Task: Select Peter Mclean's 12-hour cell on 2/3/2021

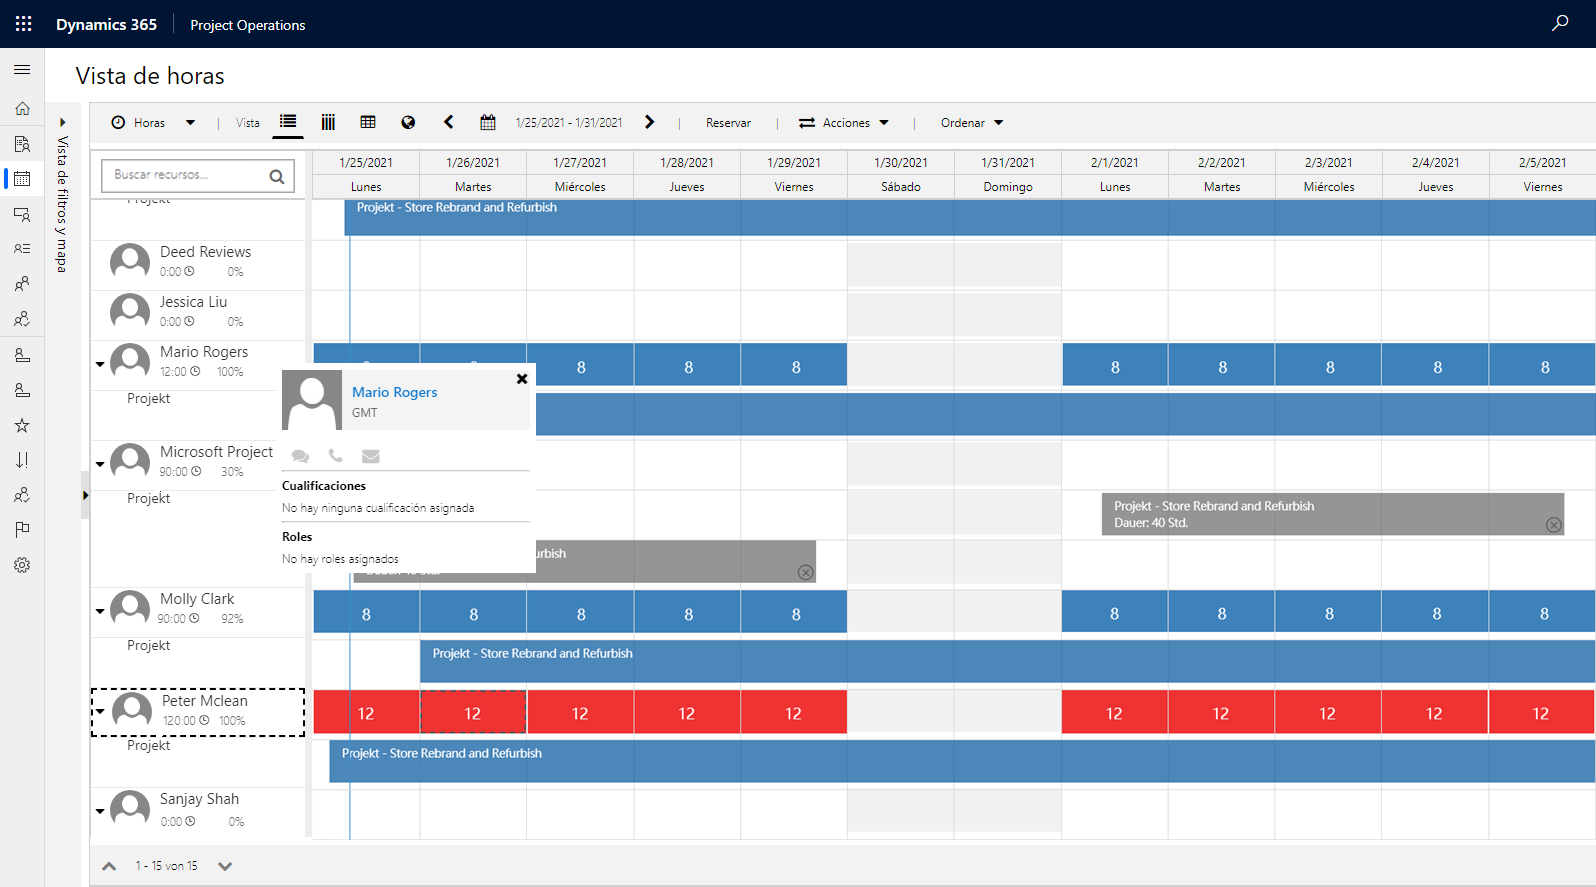Action: pyautogui.click(x=1328, y=712)
